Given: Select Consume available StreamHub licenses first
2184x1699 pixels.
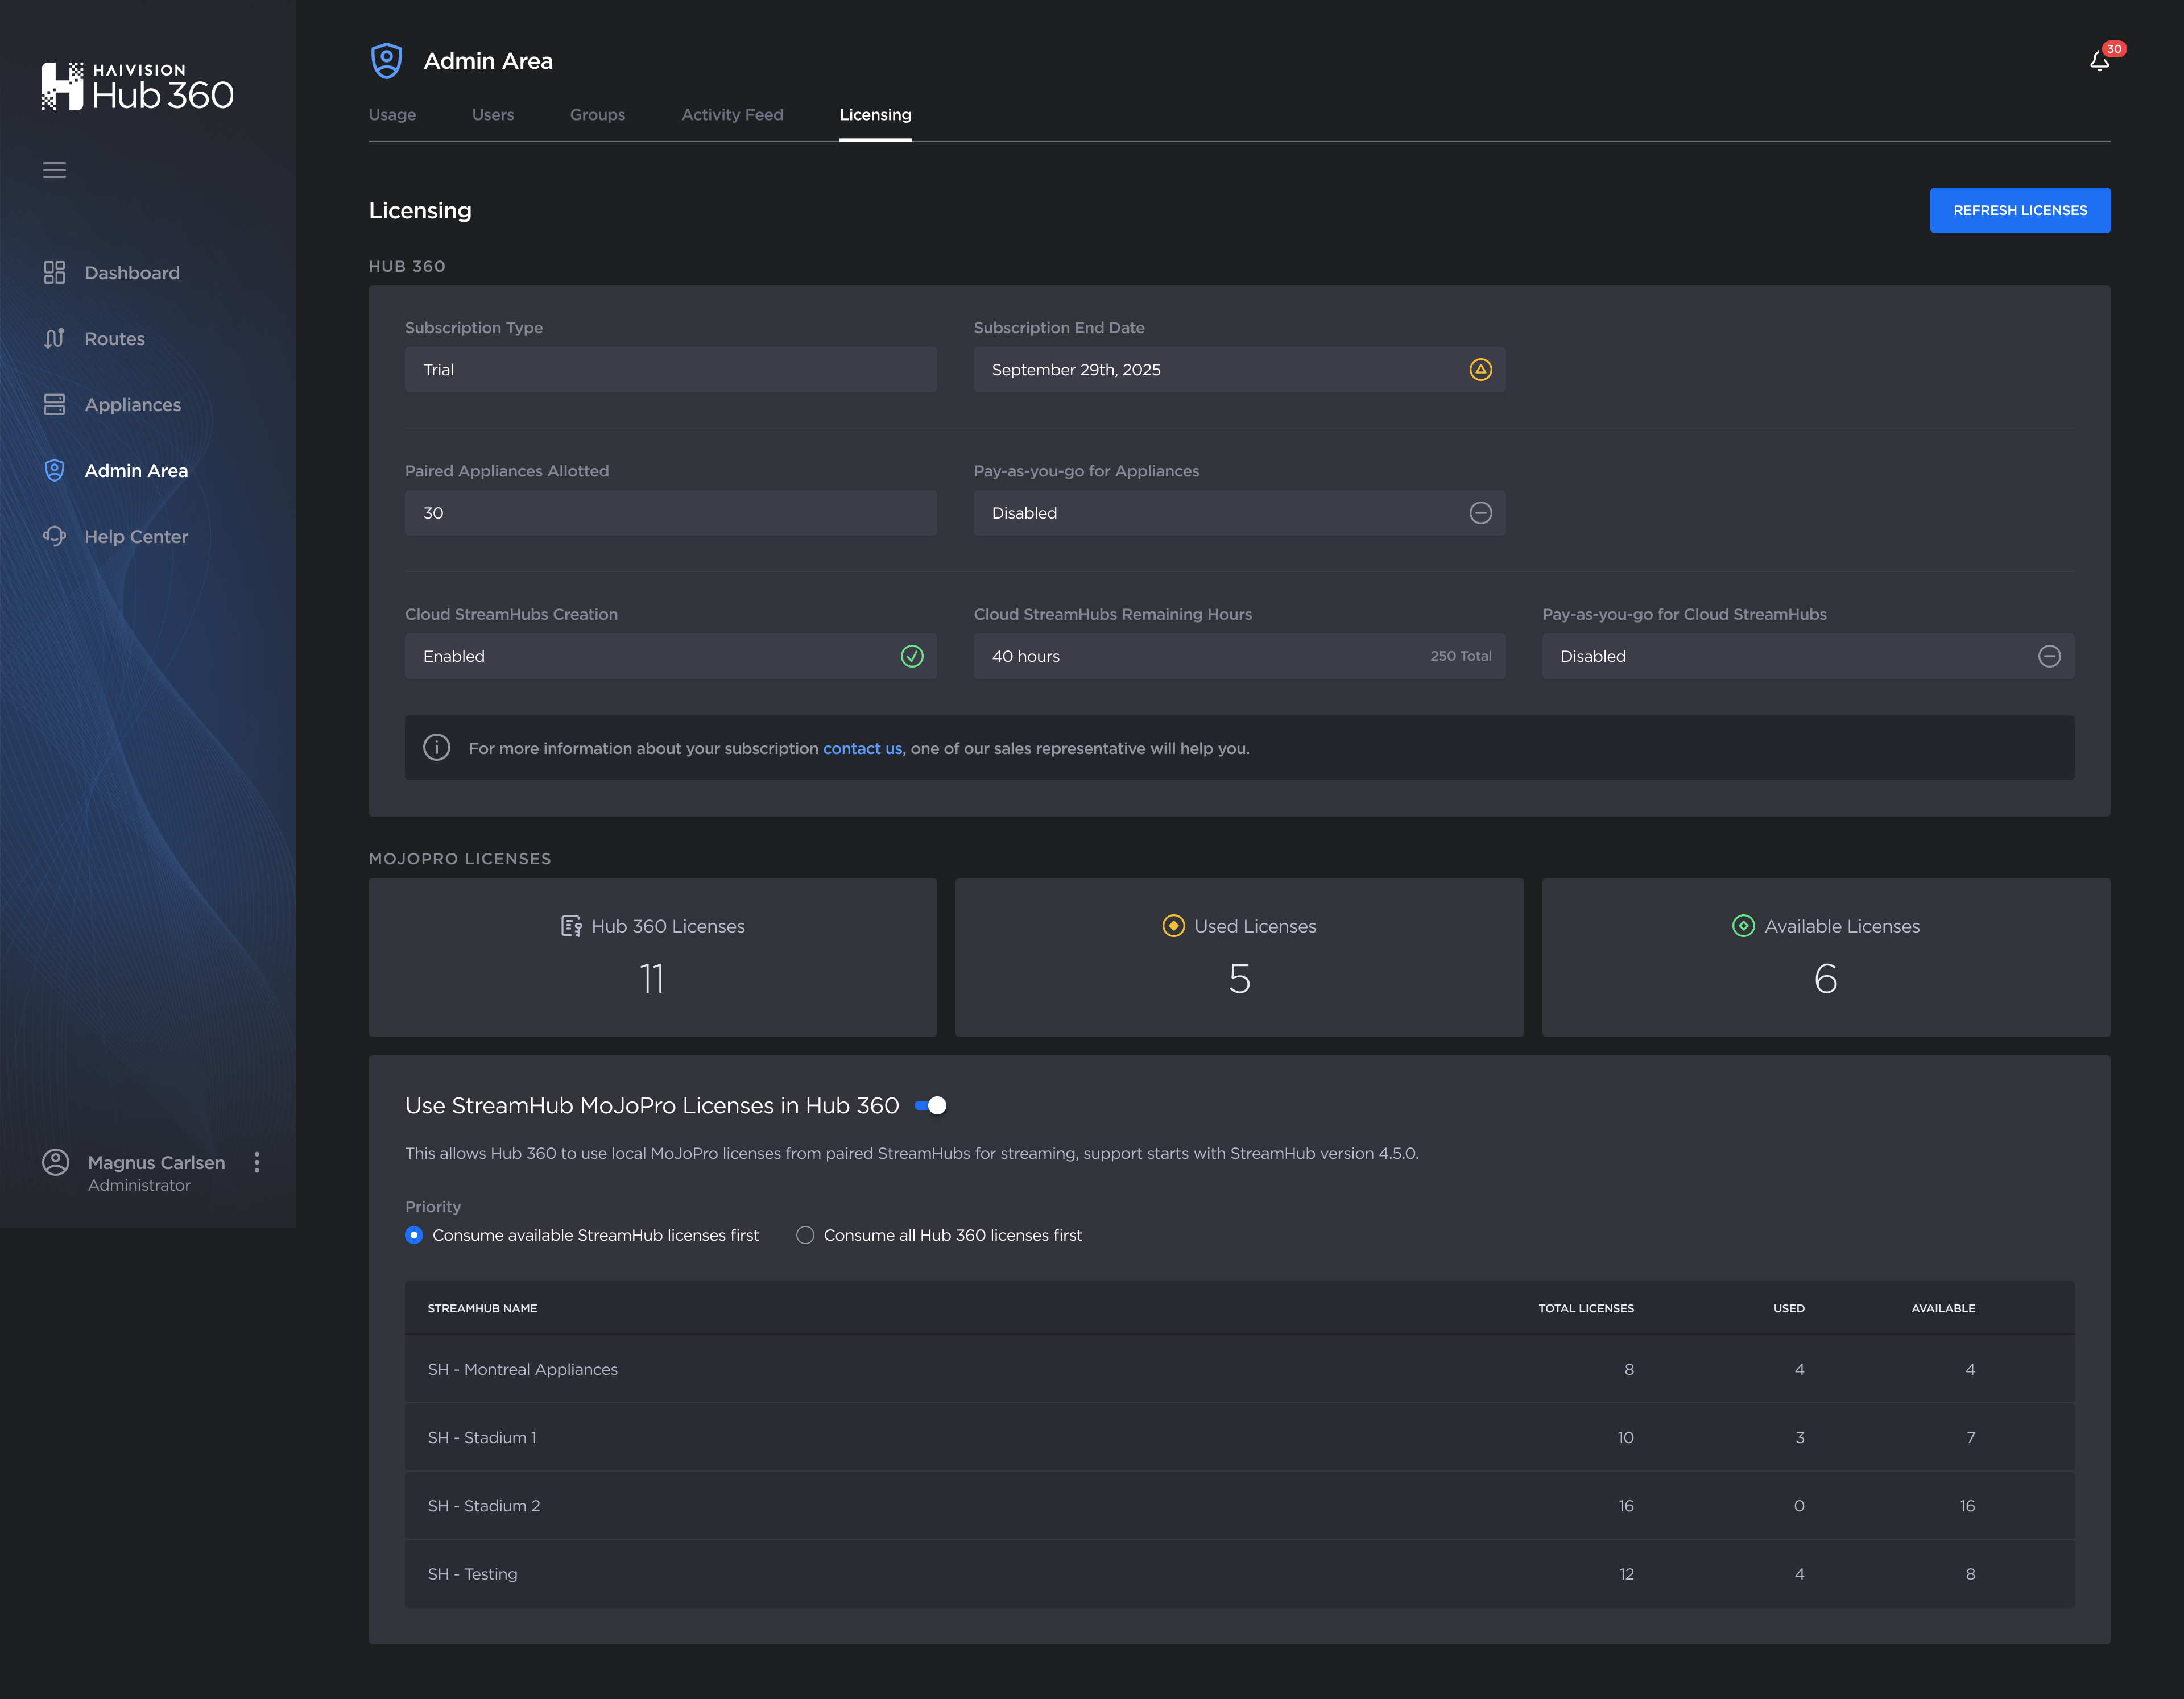Looking at the screenshot, I should point(414,1235).
